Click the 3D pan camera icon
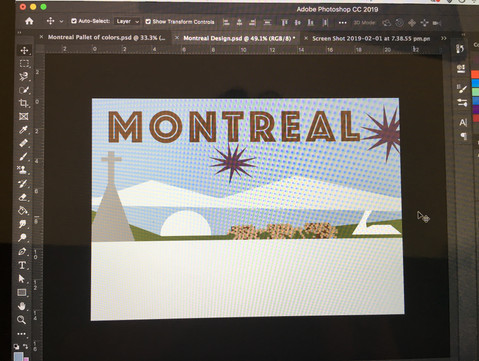 coord(412,23)
